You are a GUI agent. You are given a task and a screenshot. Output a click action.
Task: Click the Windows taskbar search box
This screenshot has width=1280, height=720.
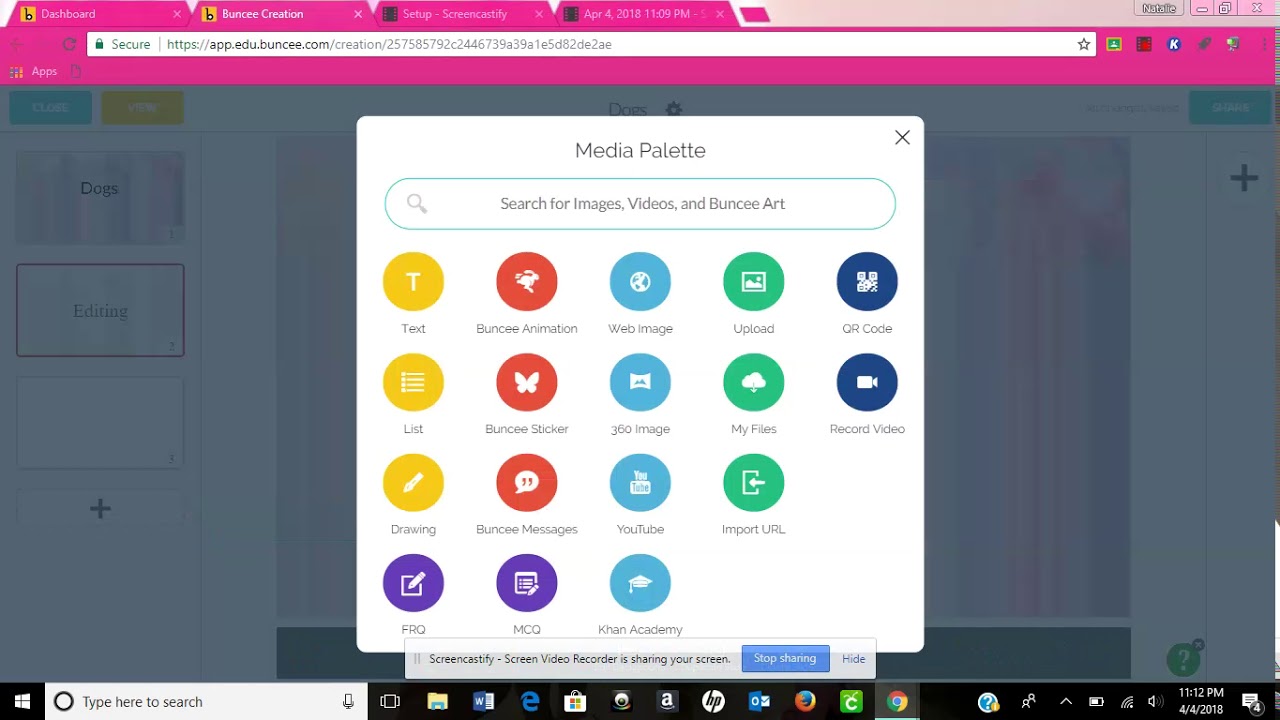pos(207,701)
